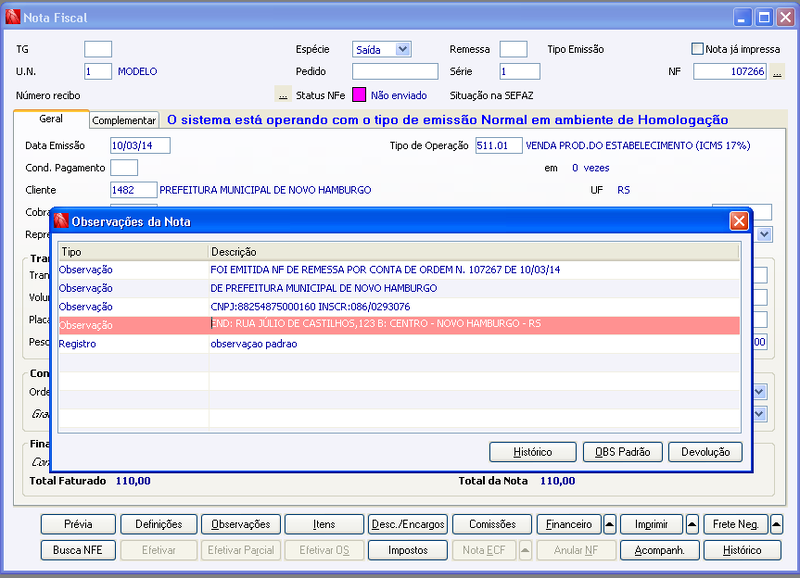The height and width of the screenshot is (578, 800).
Task: Click the Remessa input field
Action: [x=513, y=49]
